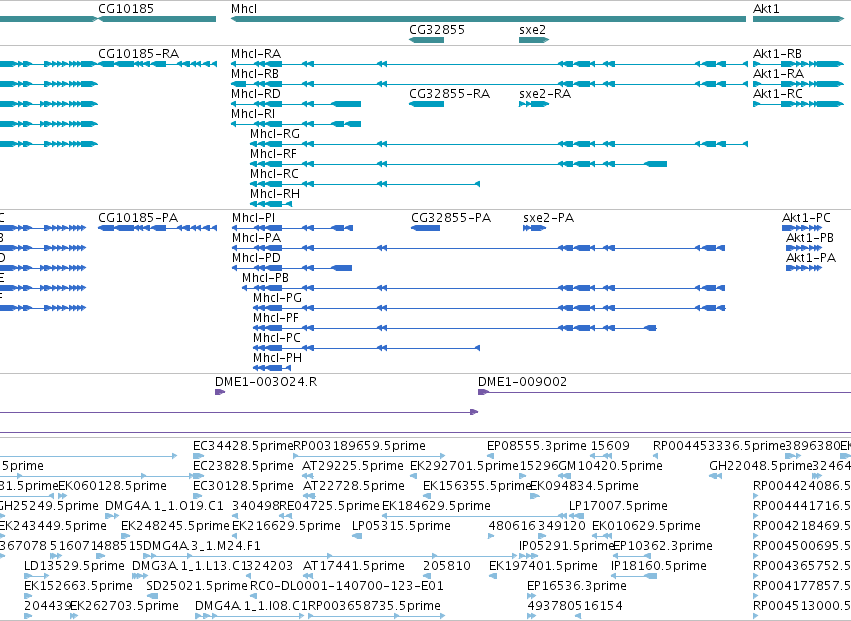Screen dimensions: 851x621
Task: Click the Mhcl-PA protein label
Action: 256,238
